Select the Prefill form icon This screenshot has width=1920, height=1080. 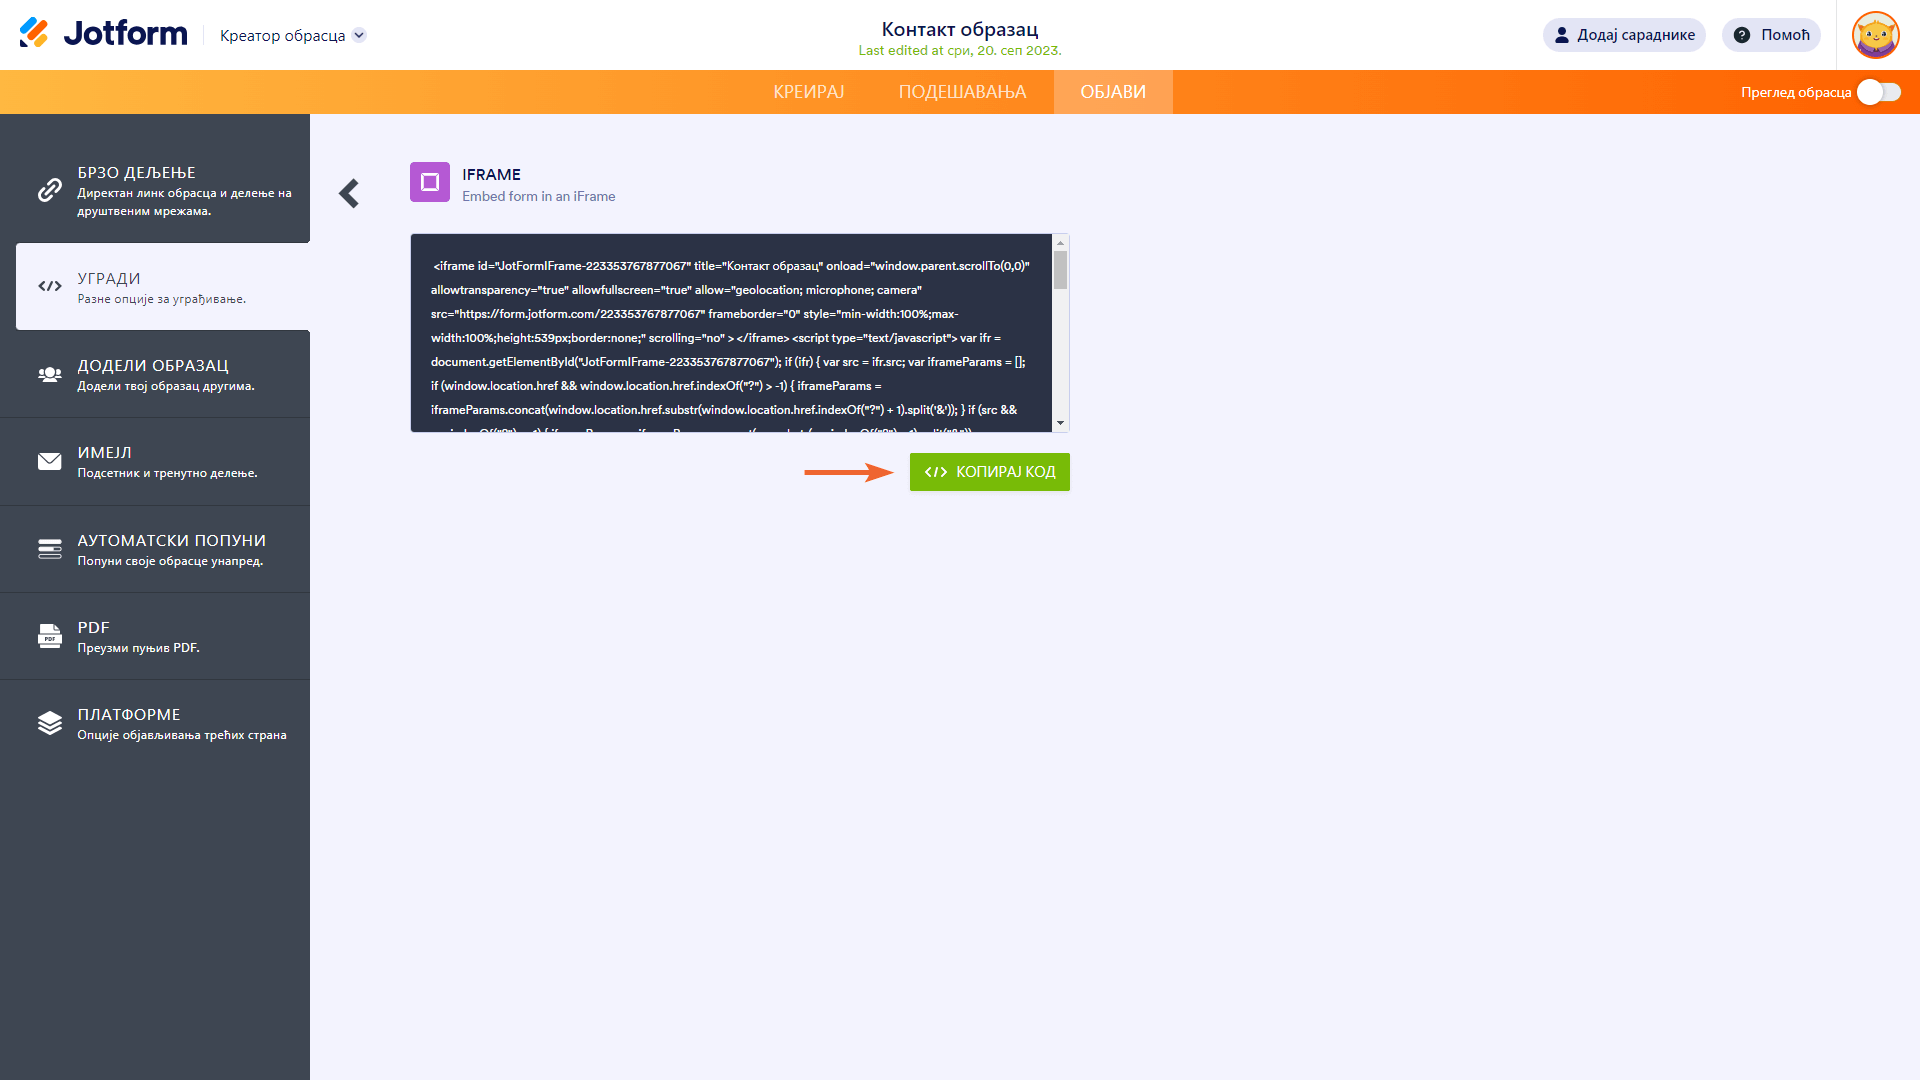(49, 549)
